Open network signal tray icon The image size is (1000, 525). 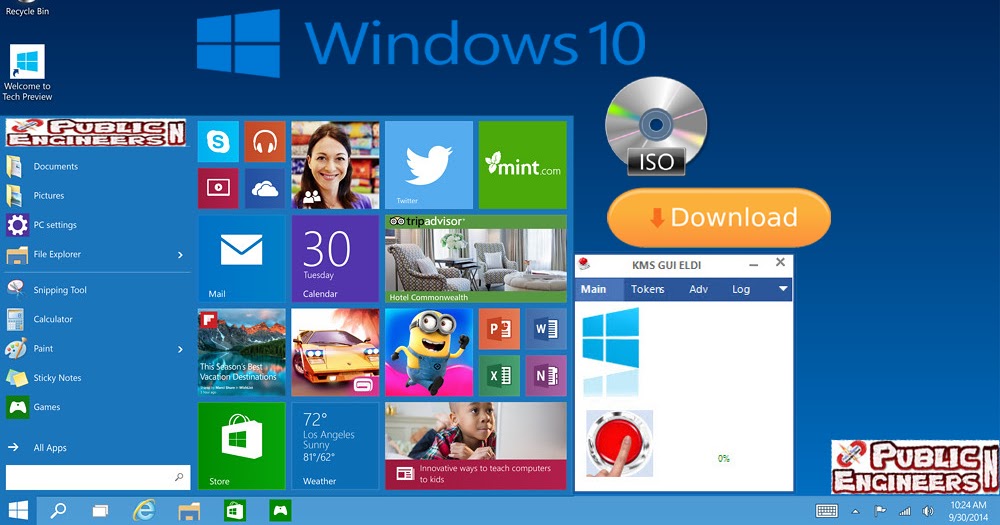[904, 511]
